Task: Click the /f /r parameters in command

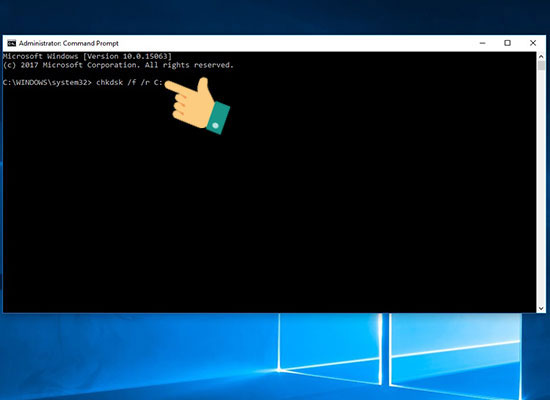Action: point(139,82)
